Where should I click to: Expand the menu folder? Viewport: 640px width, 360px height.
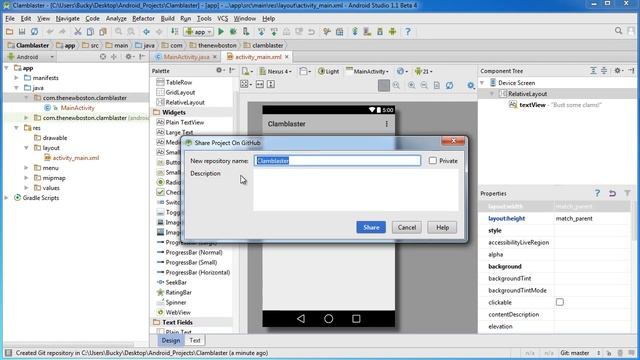26,168
